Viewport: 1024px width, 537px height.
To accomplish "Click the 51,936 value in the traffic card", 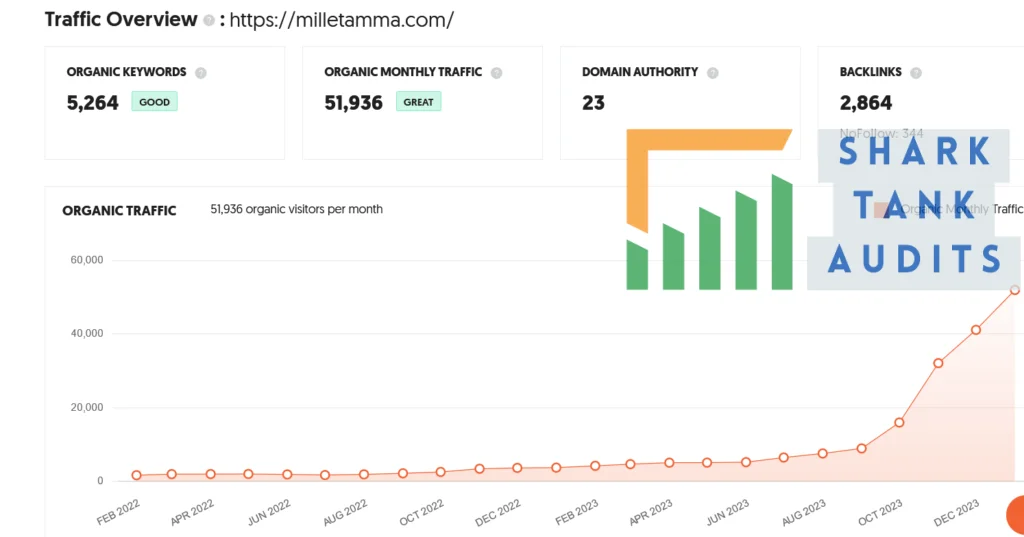I will [x=353, y=103].
